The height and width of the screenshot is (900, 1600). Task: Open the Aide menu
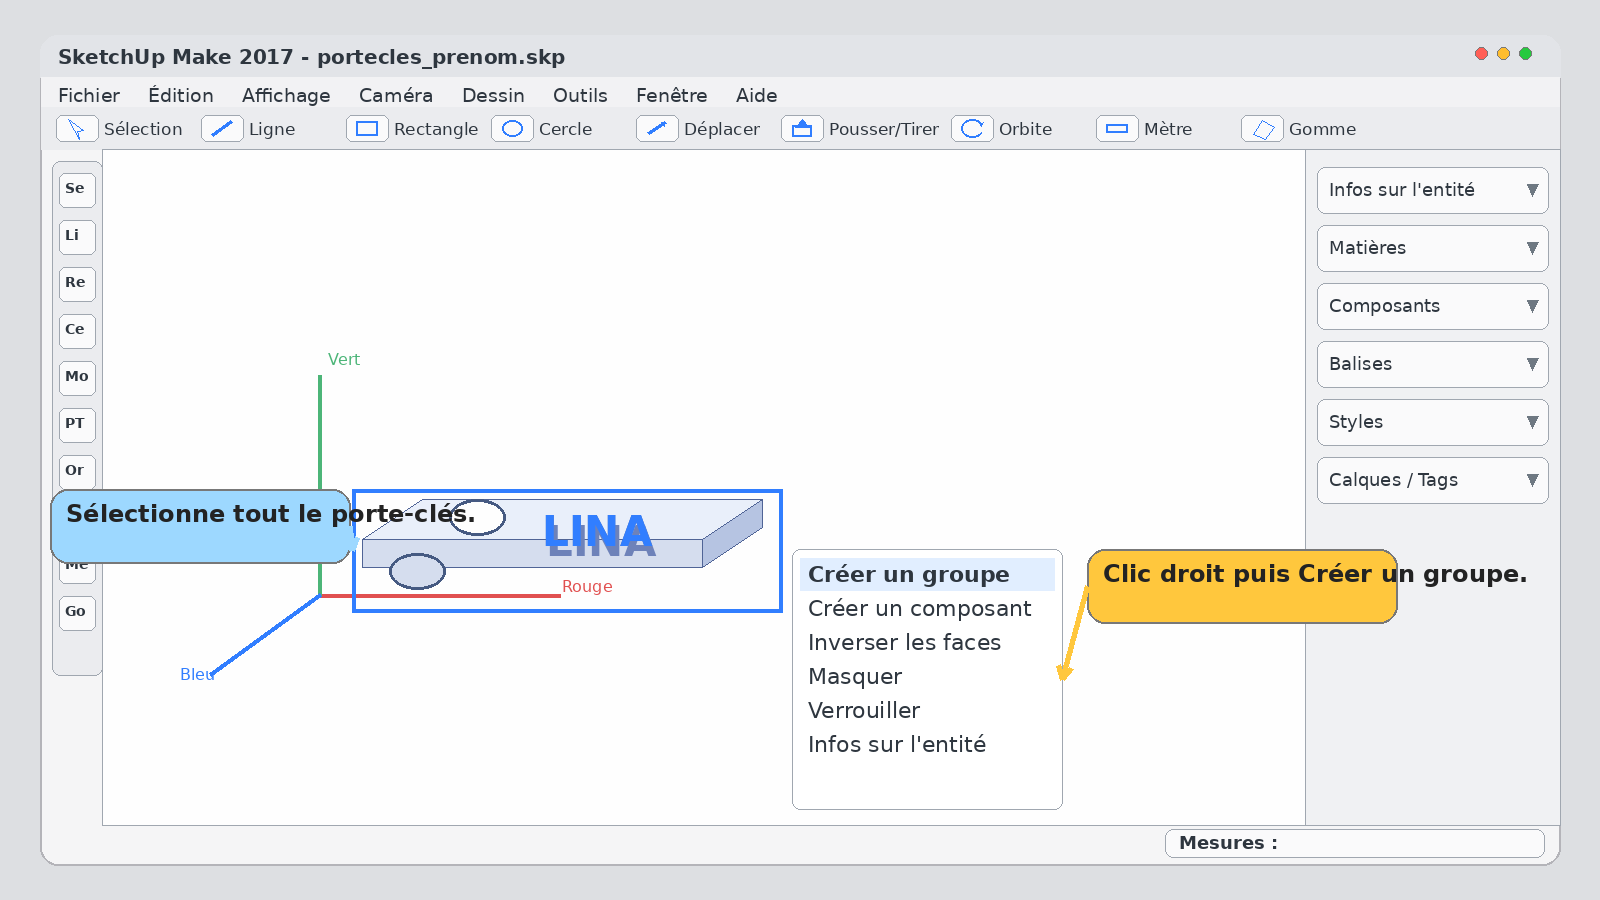(x=757, y=95)
